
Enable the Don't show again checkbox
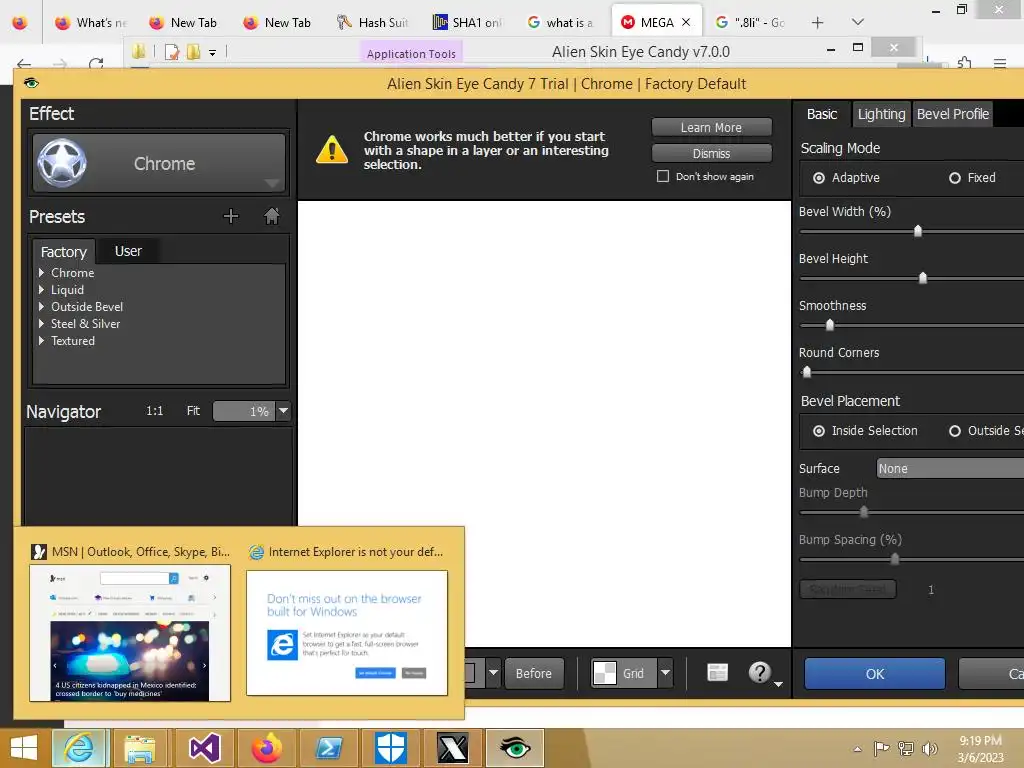click(663, 176)
